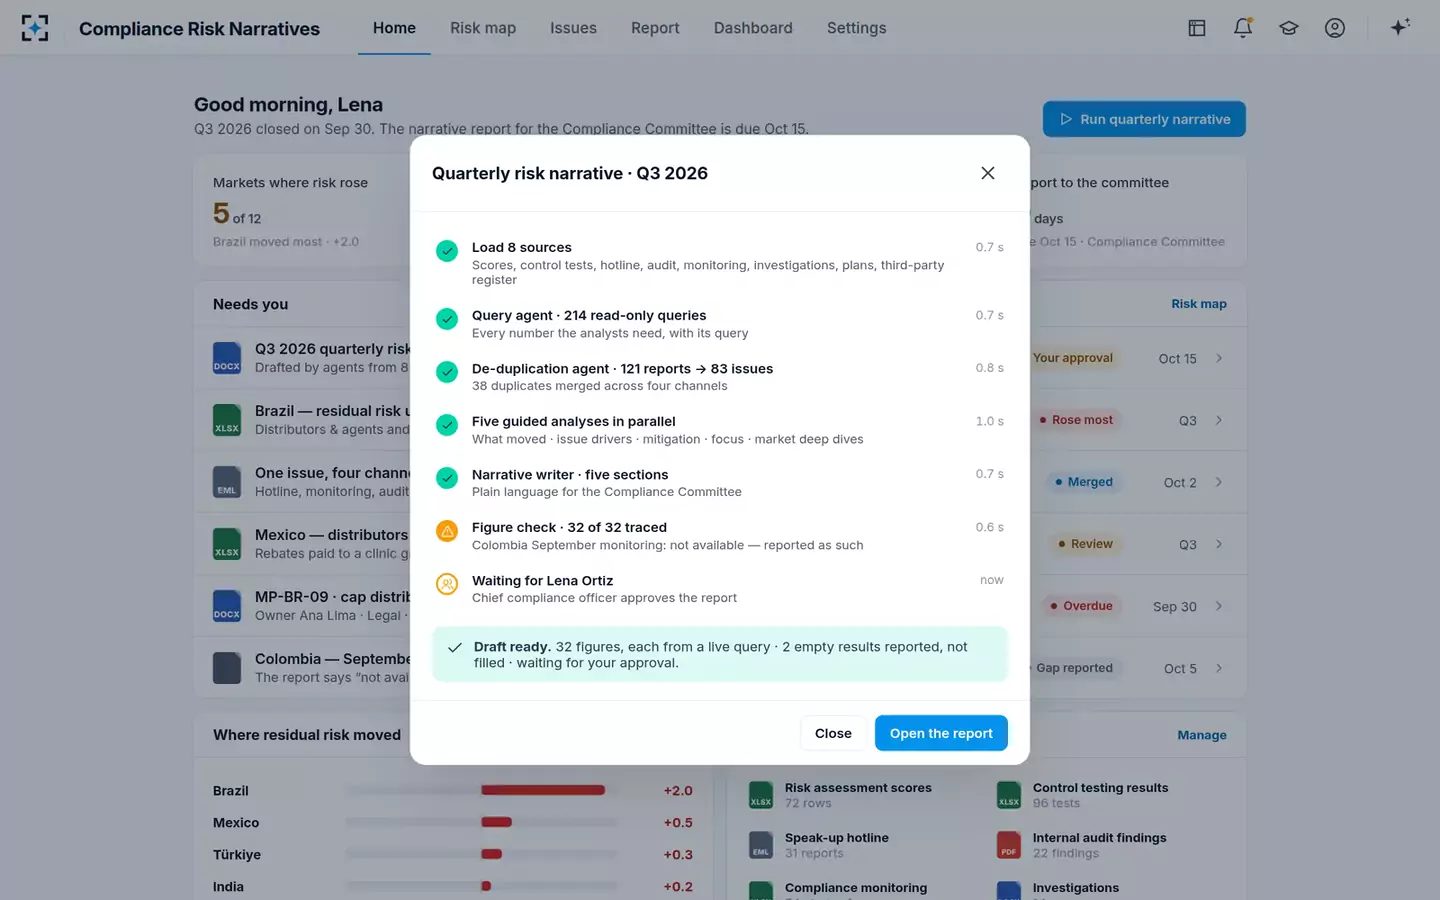Open the layout panel icon in header

1196,28
